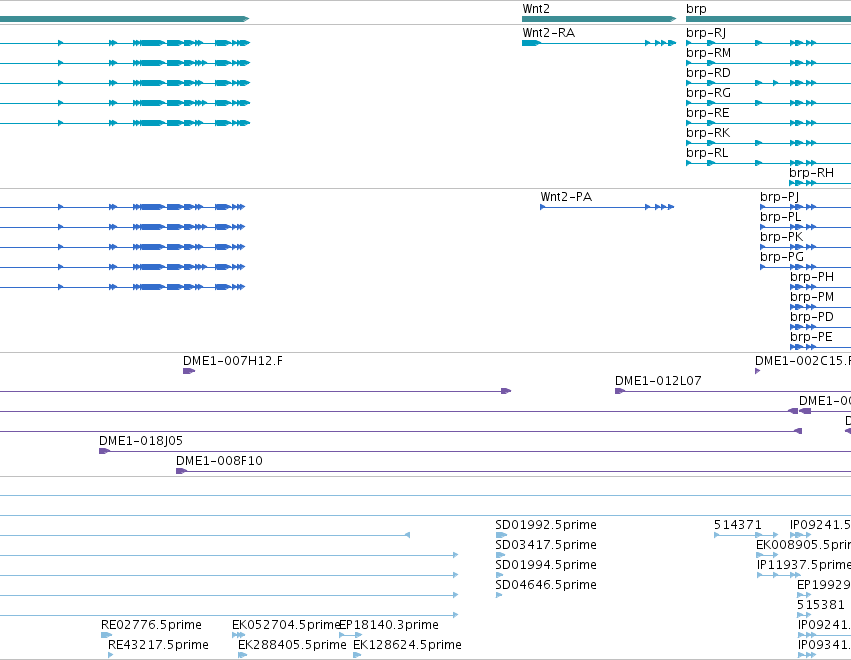Select the SD03417.5prime EST label

(x=546, y=545)
